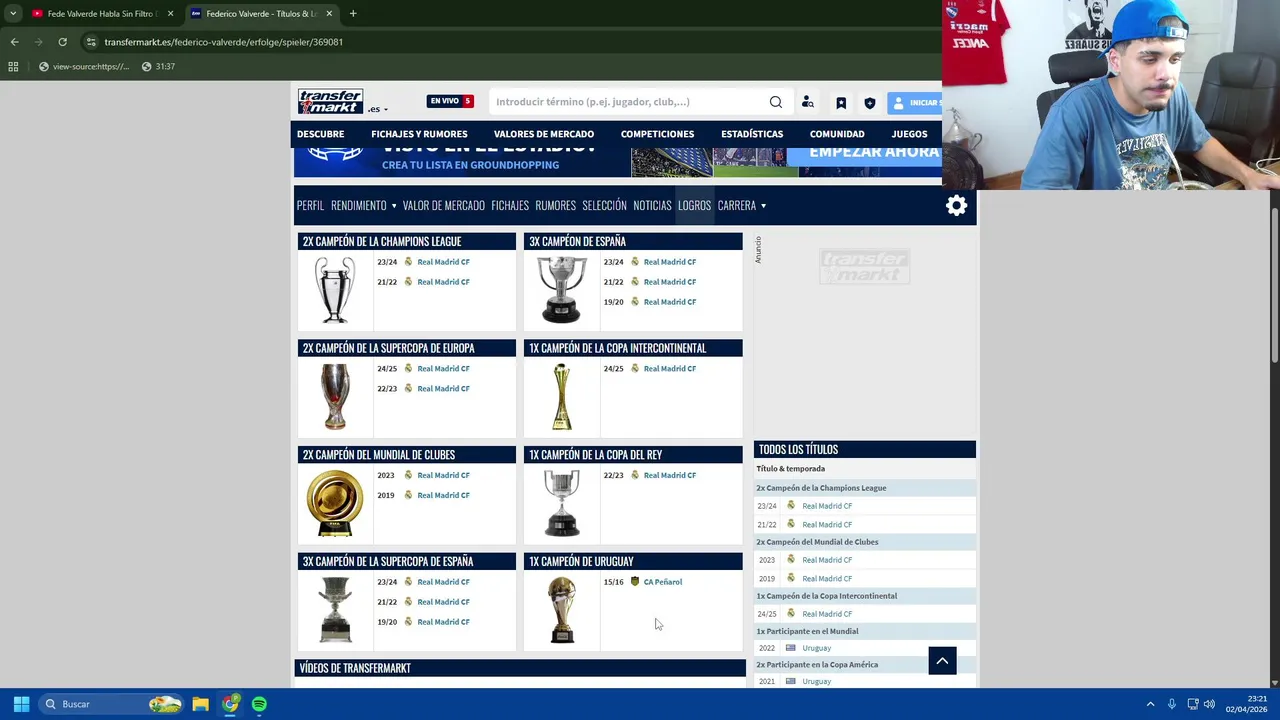Switch to the Rumores tab

(555, 206)
